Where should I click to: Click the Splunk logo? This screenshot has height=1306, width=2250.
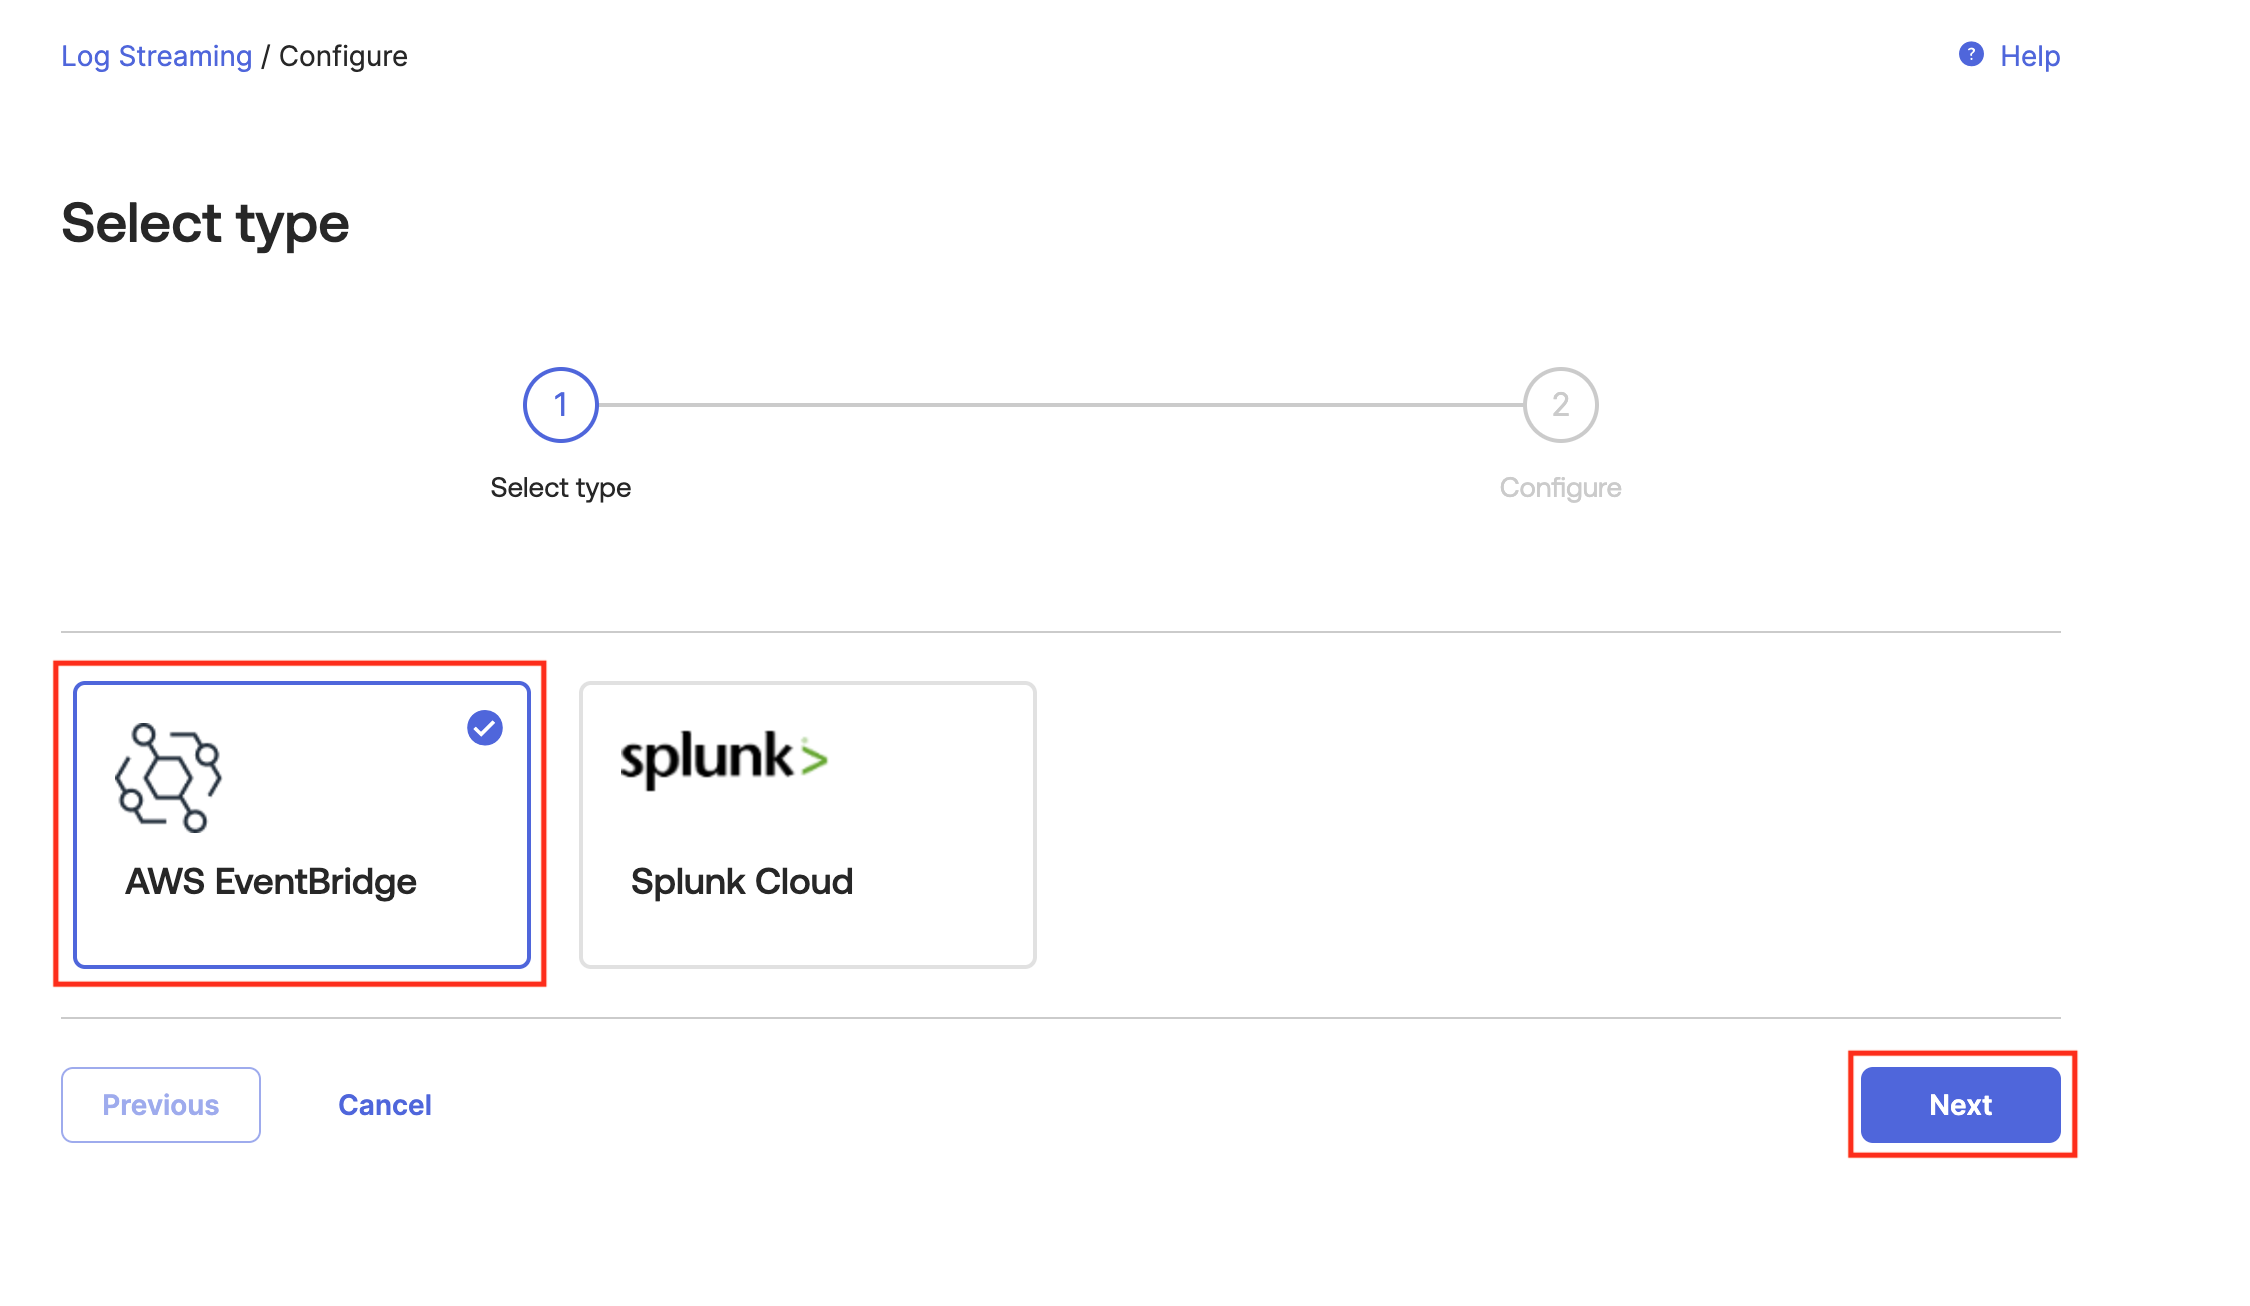pyautogui.click(x=724, y=759)
